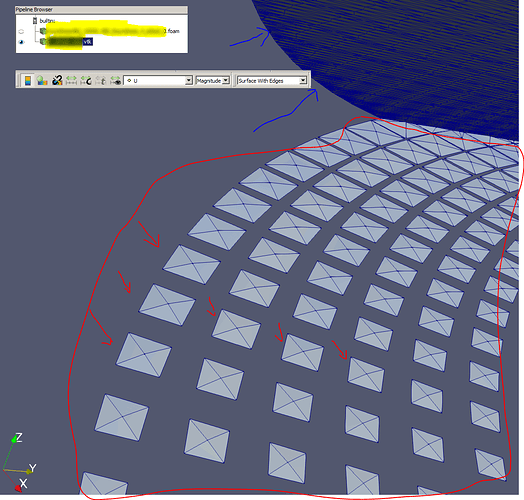Image resolution: width=524 pixels, height=500 pixels.
Task: Click the vtk source cube icon
Action: pyautogui.click(x=43, y=41)
